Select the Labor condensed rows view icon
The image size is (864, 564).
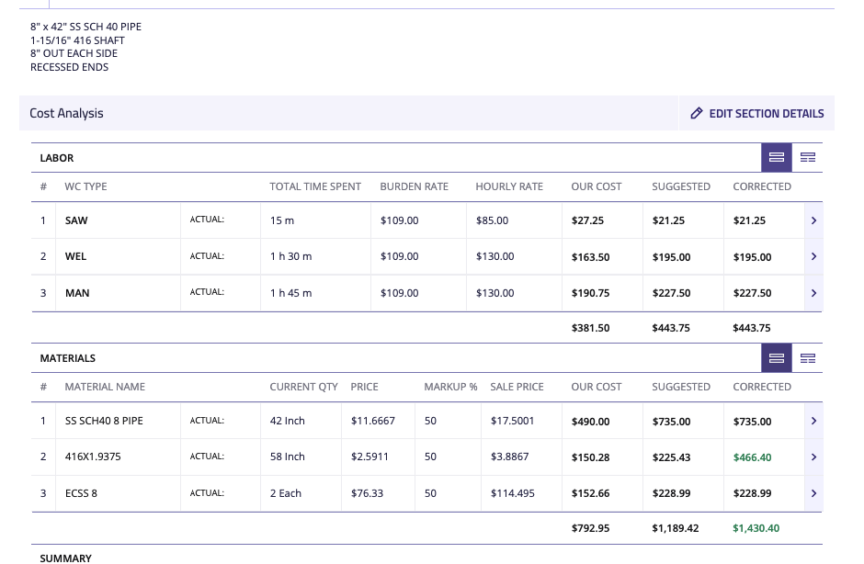(x=776, y=157)
